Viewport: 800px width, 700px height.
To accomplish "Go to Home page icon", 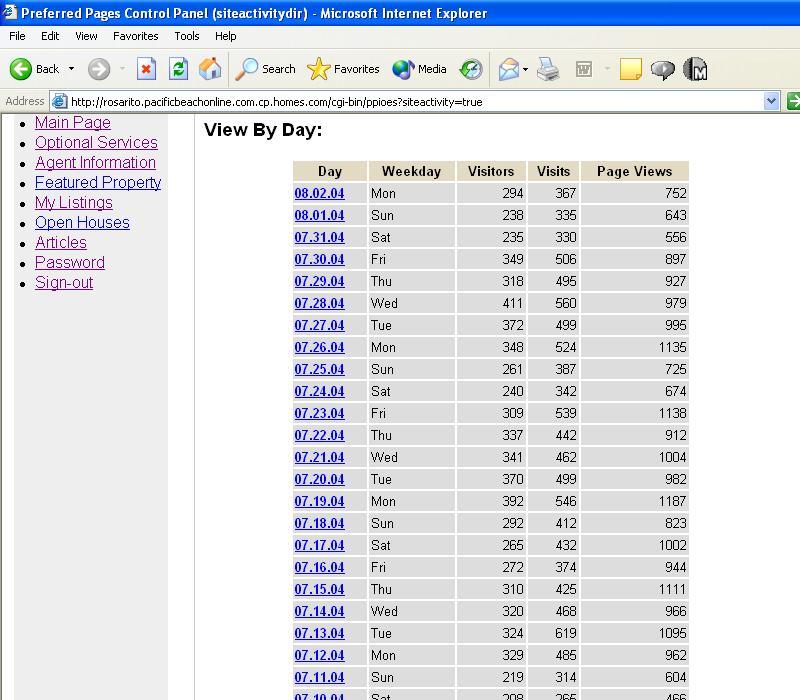I will click(210, 69).
